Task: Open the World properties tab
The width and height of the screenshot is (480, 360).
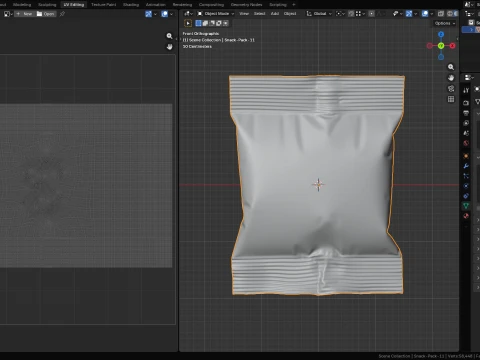Action: coord(466,143)
